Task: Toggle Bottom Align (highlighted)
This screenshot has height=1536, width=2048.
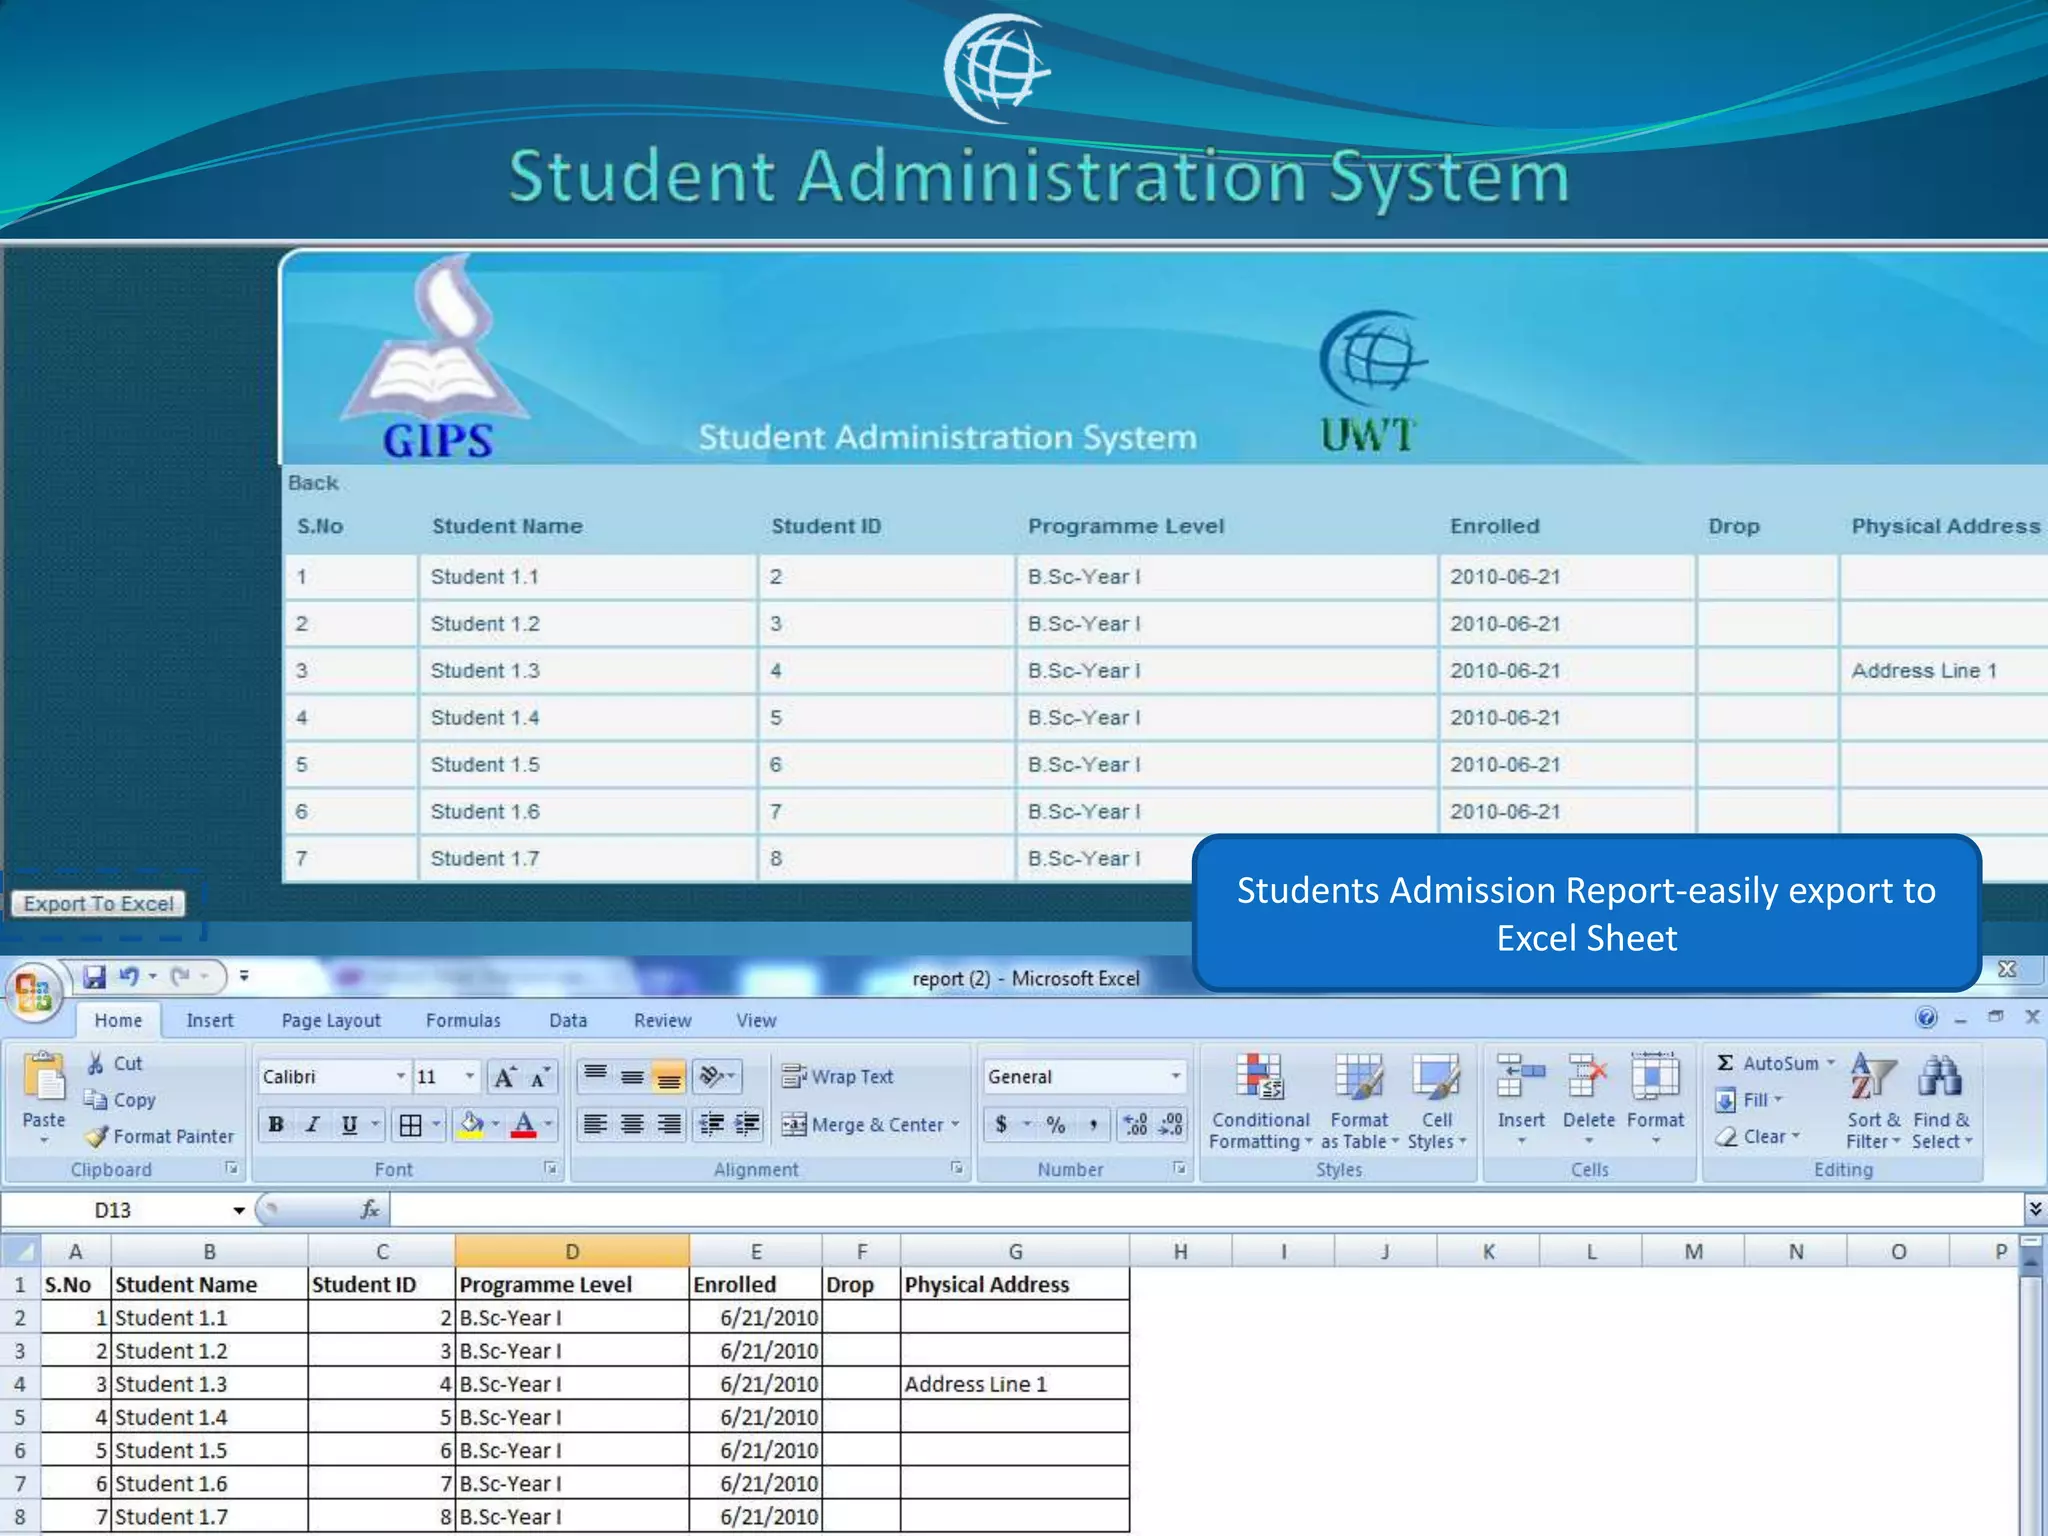Action: pyautogui.click(x=669, y=1077)
